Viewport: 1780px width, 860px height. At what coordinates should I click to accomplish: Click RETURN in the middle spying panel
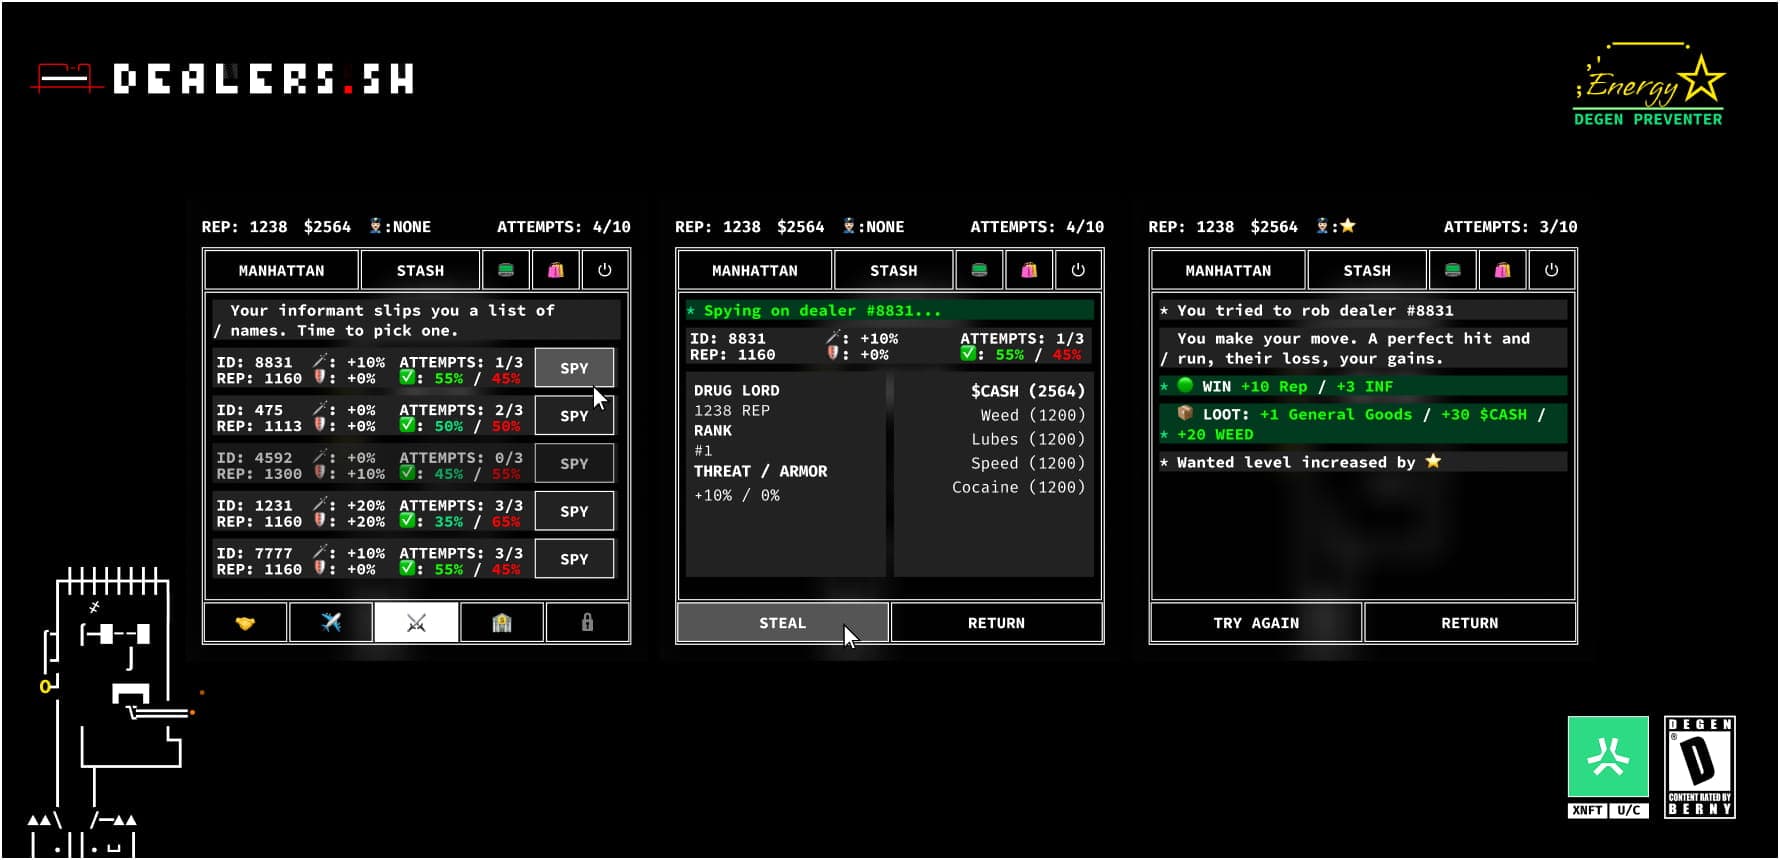pyautogui.click(x=996, y=623)
